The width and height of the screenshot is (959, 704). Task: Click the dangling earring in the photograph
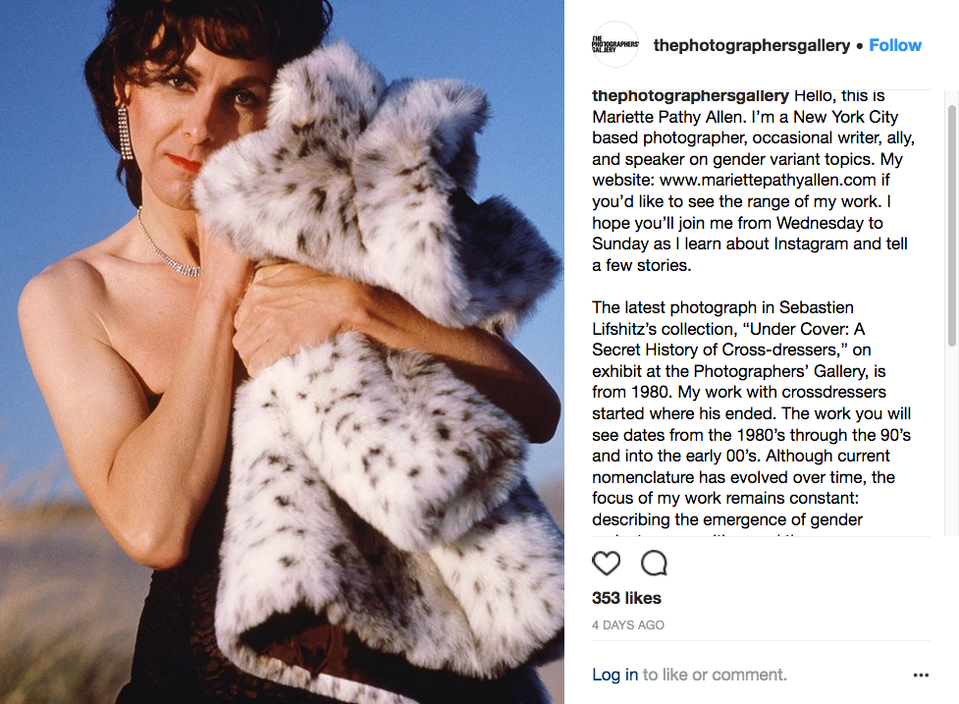click(x=124, y=133)
